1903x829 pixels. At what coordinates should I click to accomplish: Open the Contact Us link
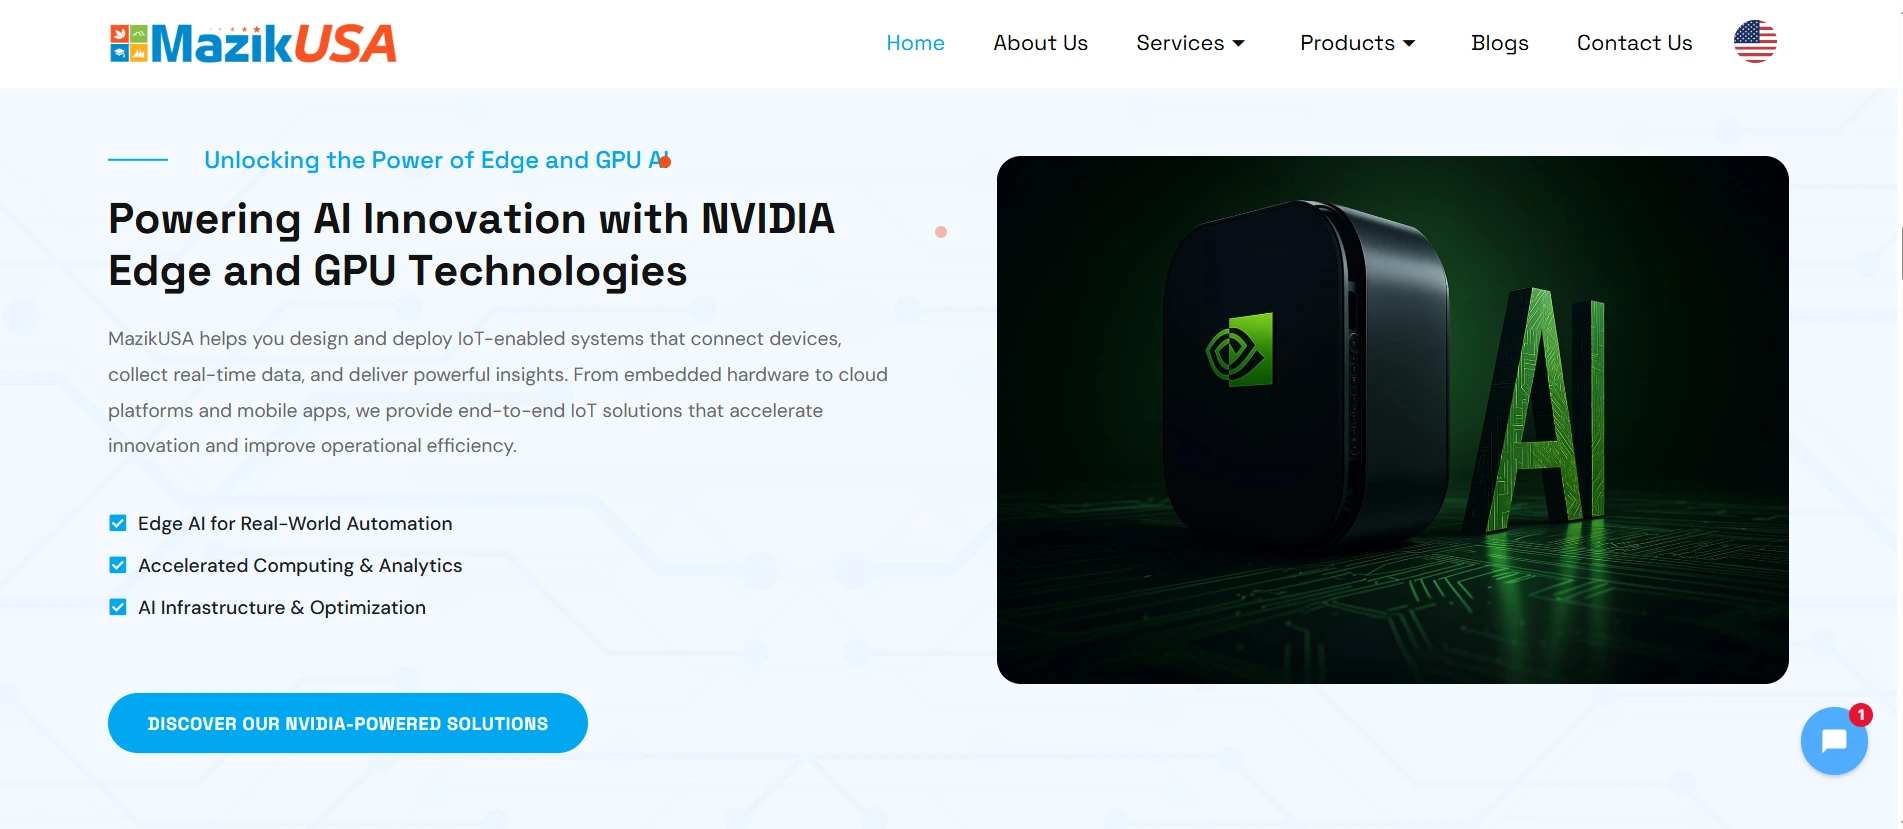click(x=1634, y=43)
